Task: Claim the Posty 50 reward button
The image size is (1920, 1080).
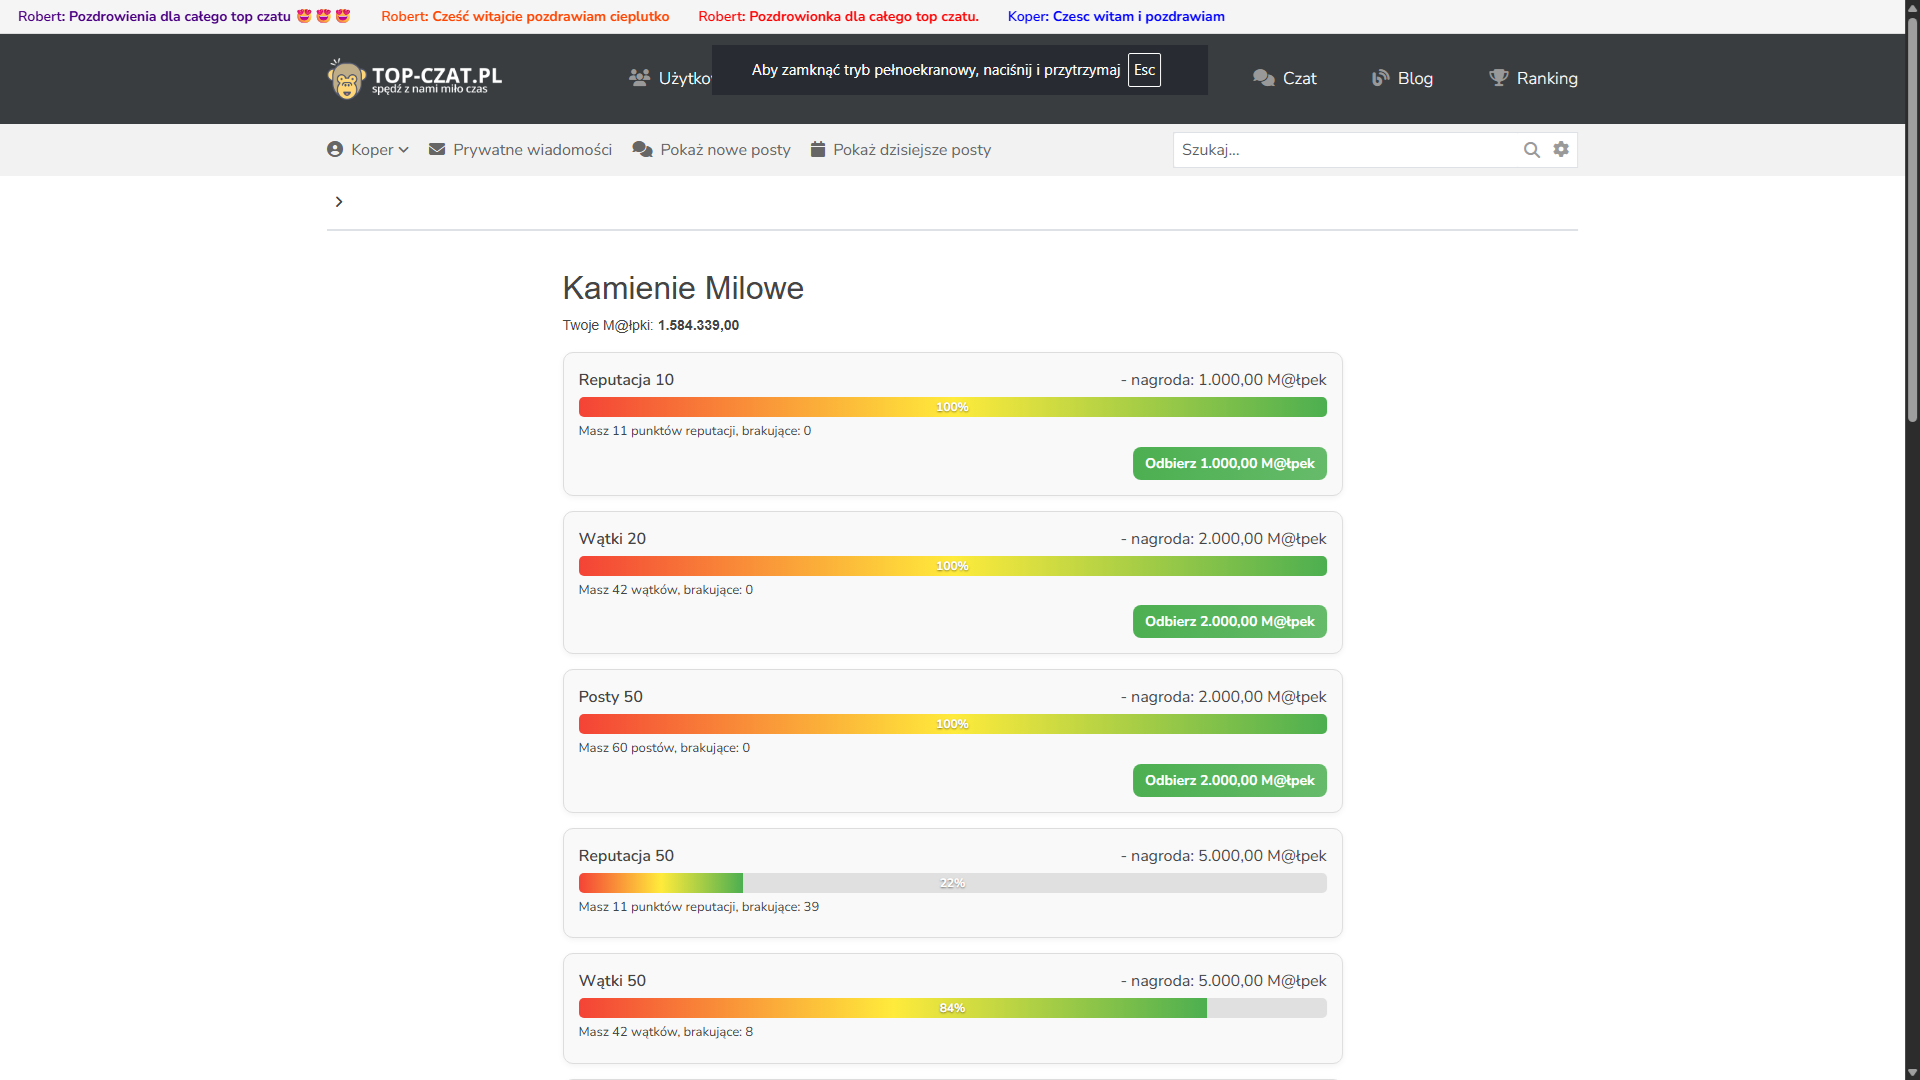Action: click(x=1229, y=780)
